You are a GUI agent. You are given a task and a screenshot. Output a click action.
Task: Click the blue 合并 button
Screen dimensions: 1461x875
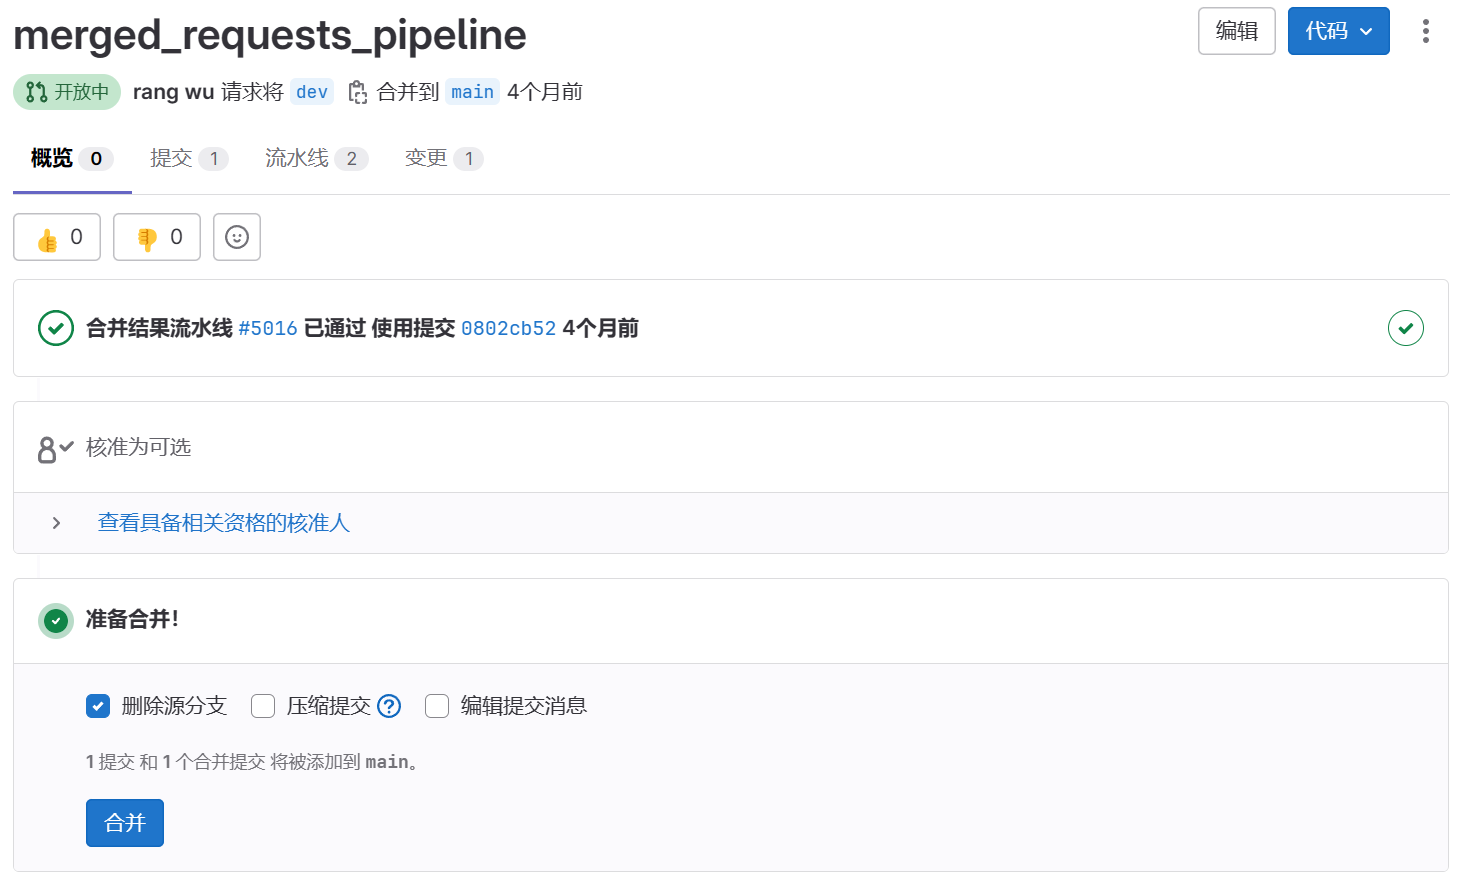coord(125,823)
